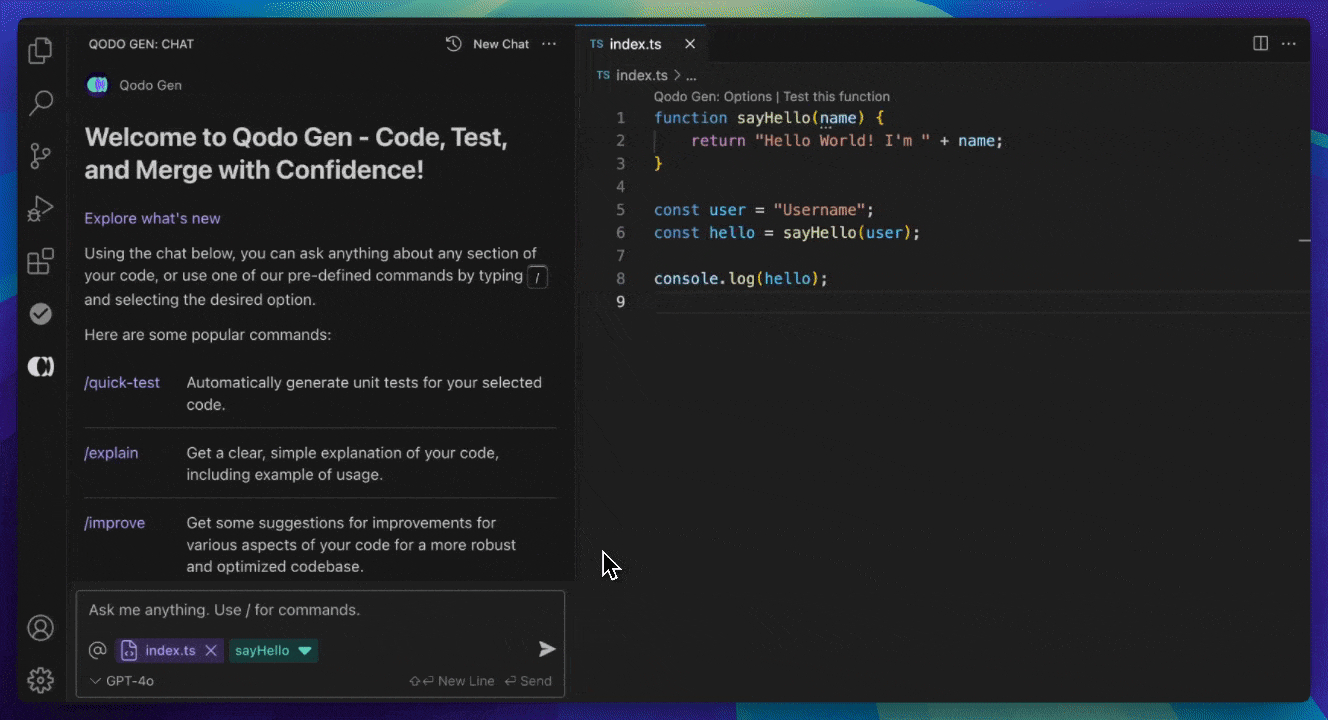1328x720 pixels.
Task: Click on the sayHello function name in line 1
Action: click(x=774, y=118)
